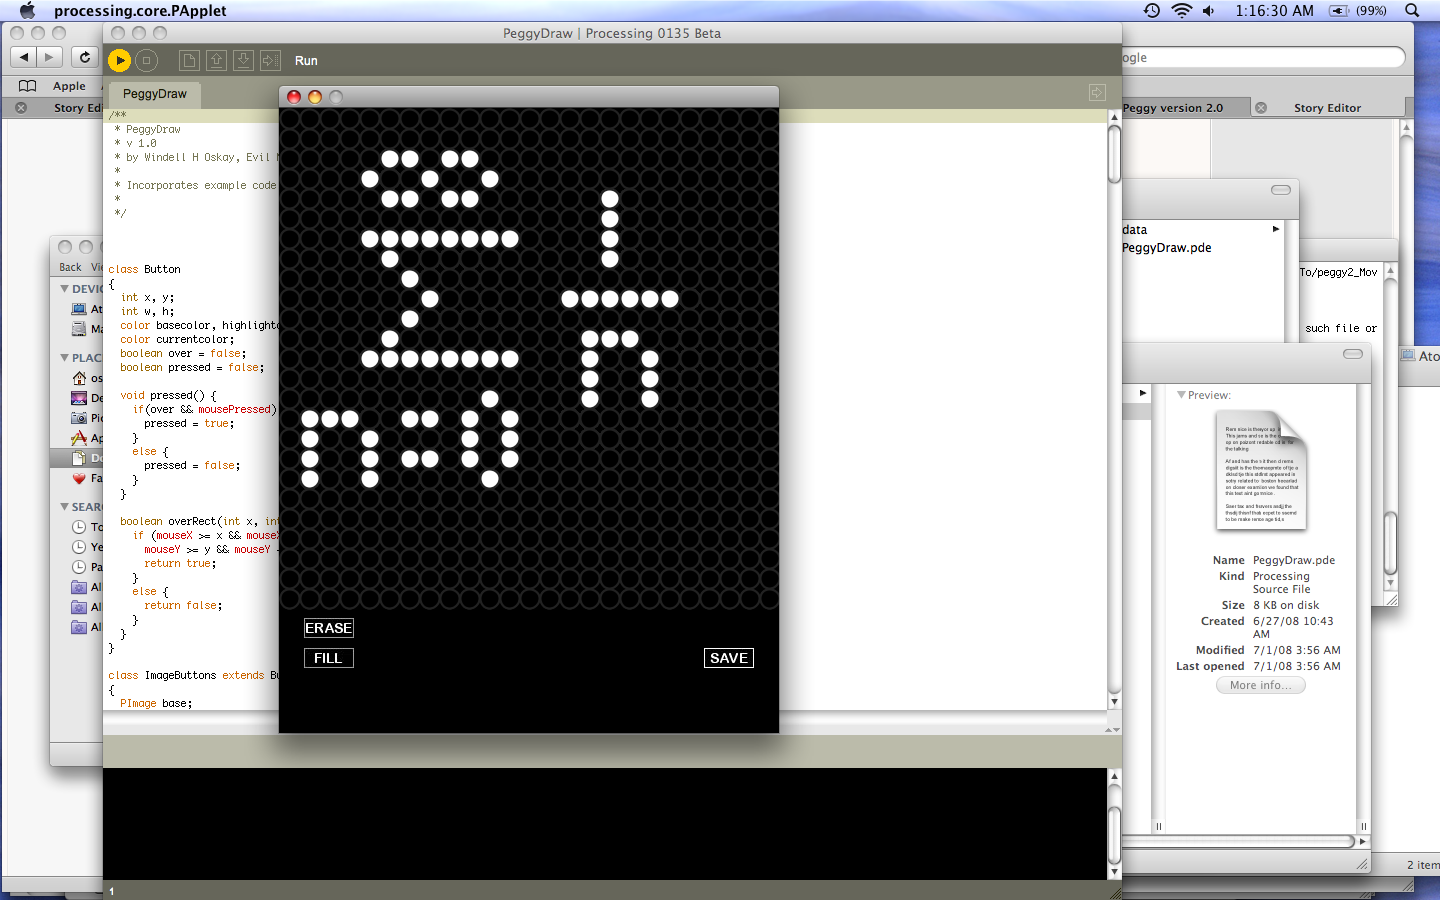
Task: Click the More info… button in Preview
Action: (1260, 685)
